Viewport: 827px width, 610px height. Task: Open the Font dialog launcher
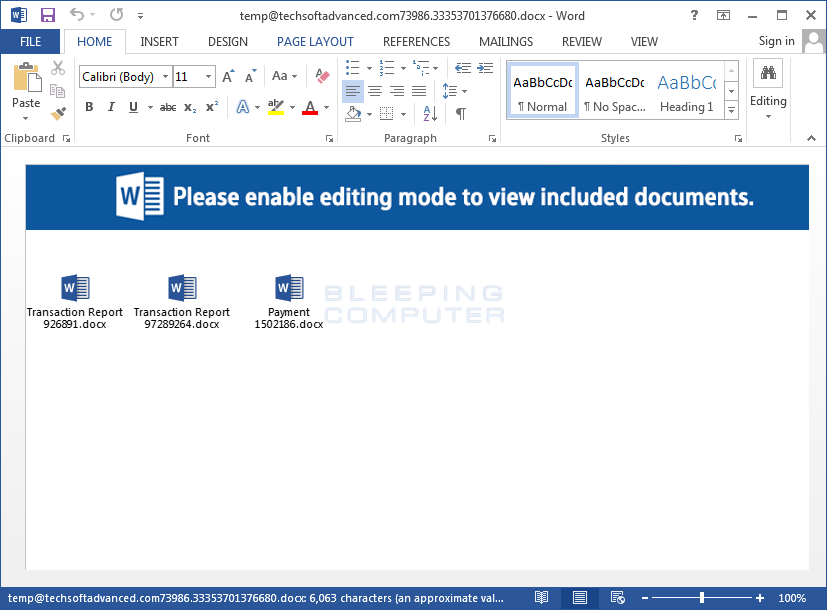(329, 139)
